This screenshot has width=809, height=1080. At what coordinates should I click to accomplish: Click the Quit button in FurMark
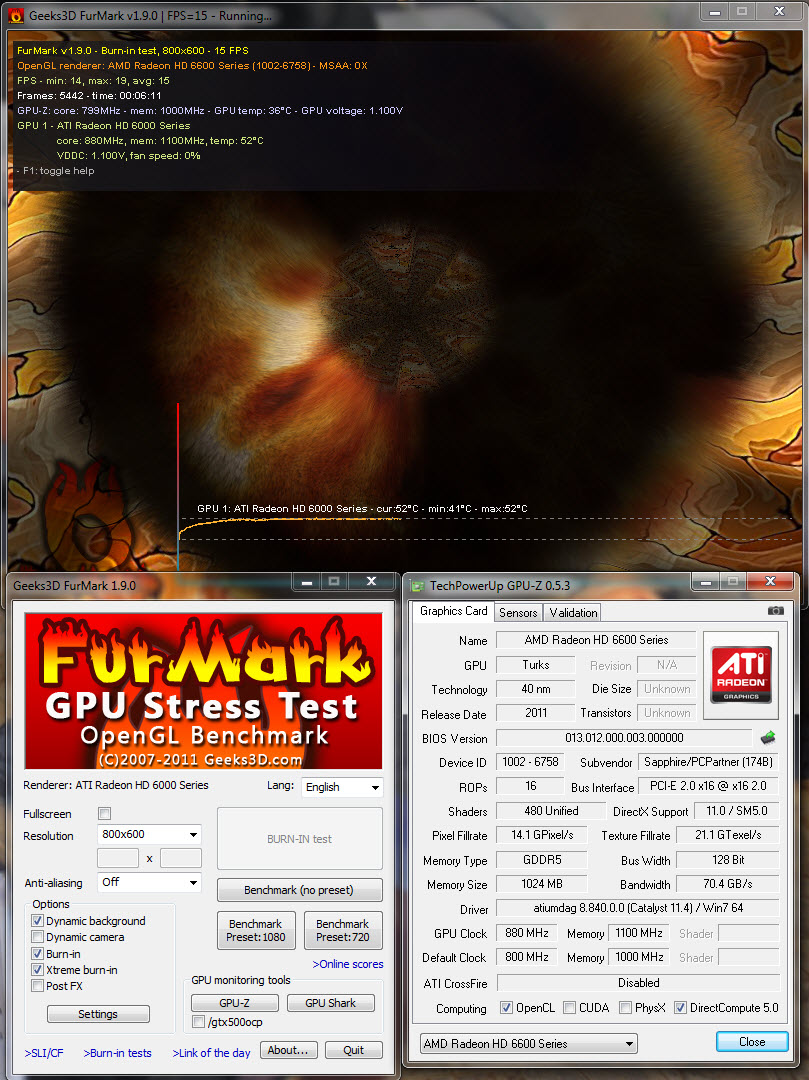click(353, 1050)
